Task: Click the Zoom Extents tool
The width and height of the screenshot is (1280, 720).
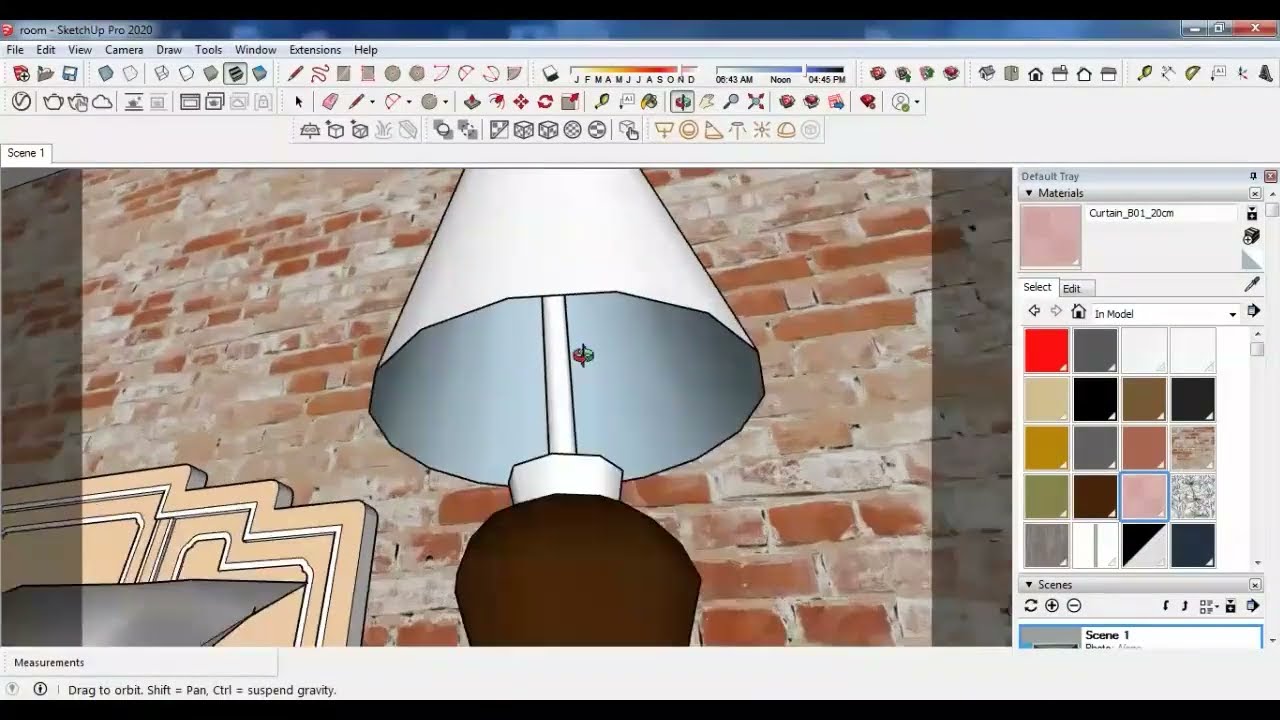Action: [x=756, y=101]
